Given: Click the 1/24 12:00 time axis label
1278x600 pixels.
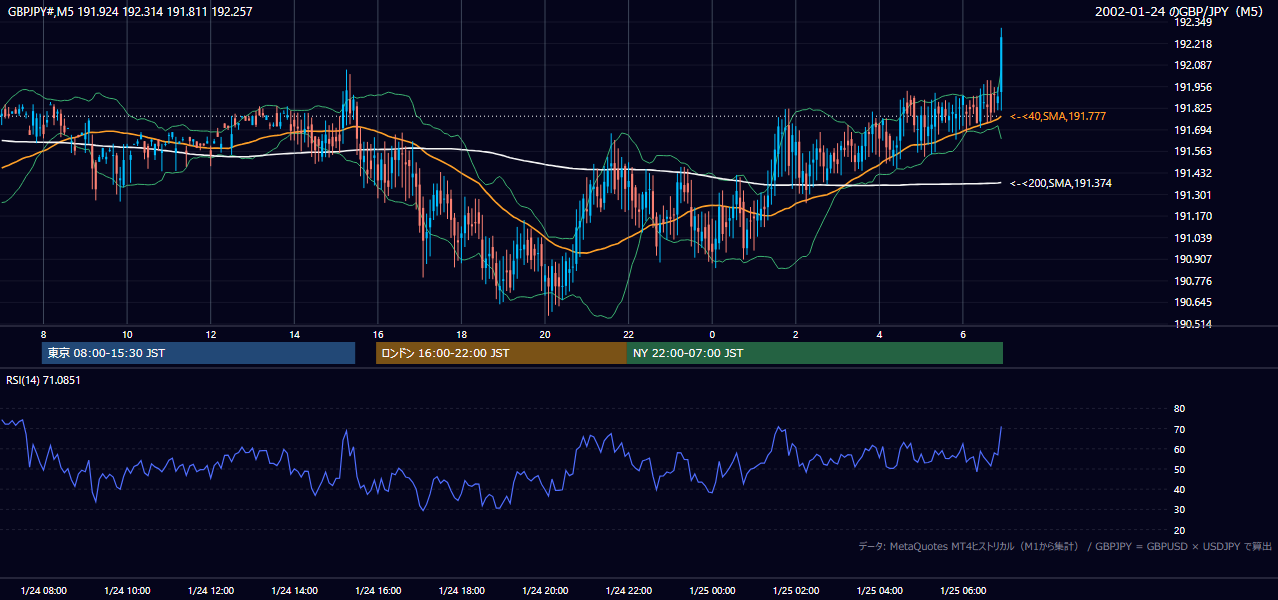Looking at the screenshot, I should [210, 591].
